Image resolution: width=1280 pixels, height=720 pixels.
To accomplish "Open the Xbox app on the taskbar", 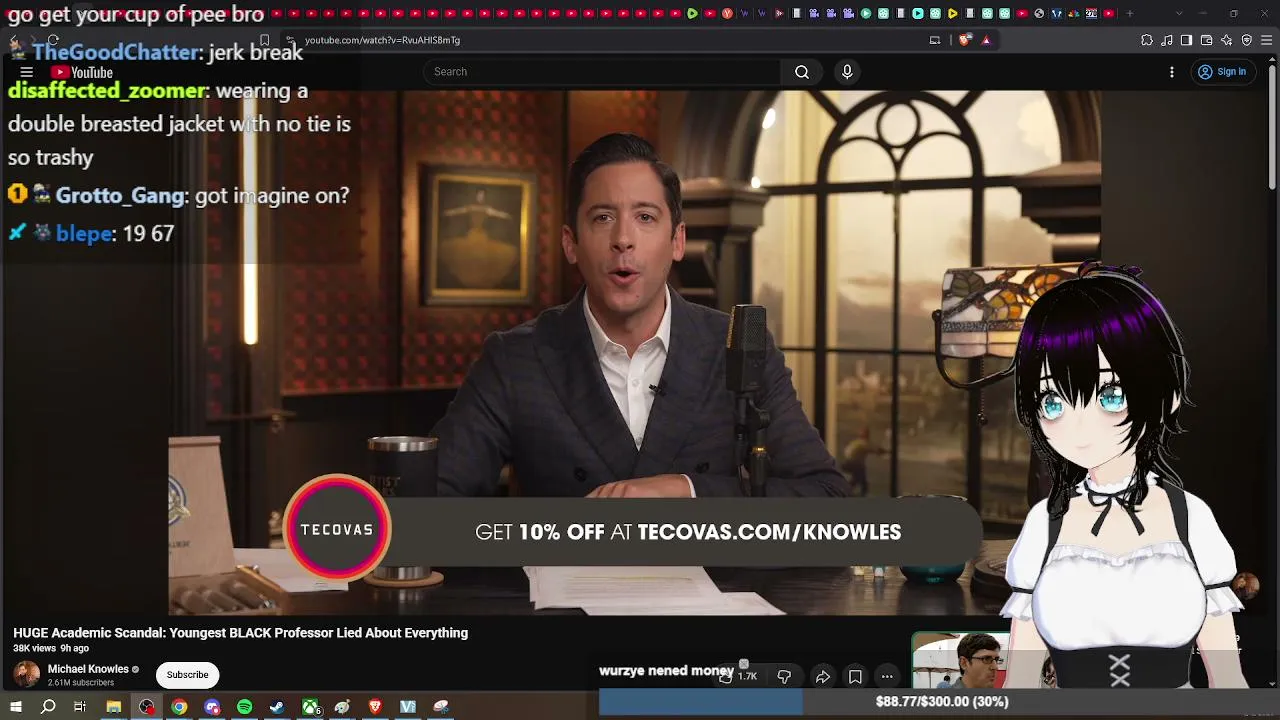I will (311, 707).
